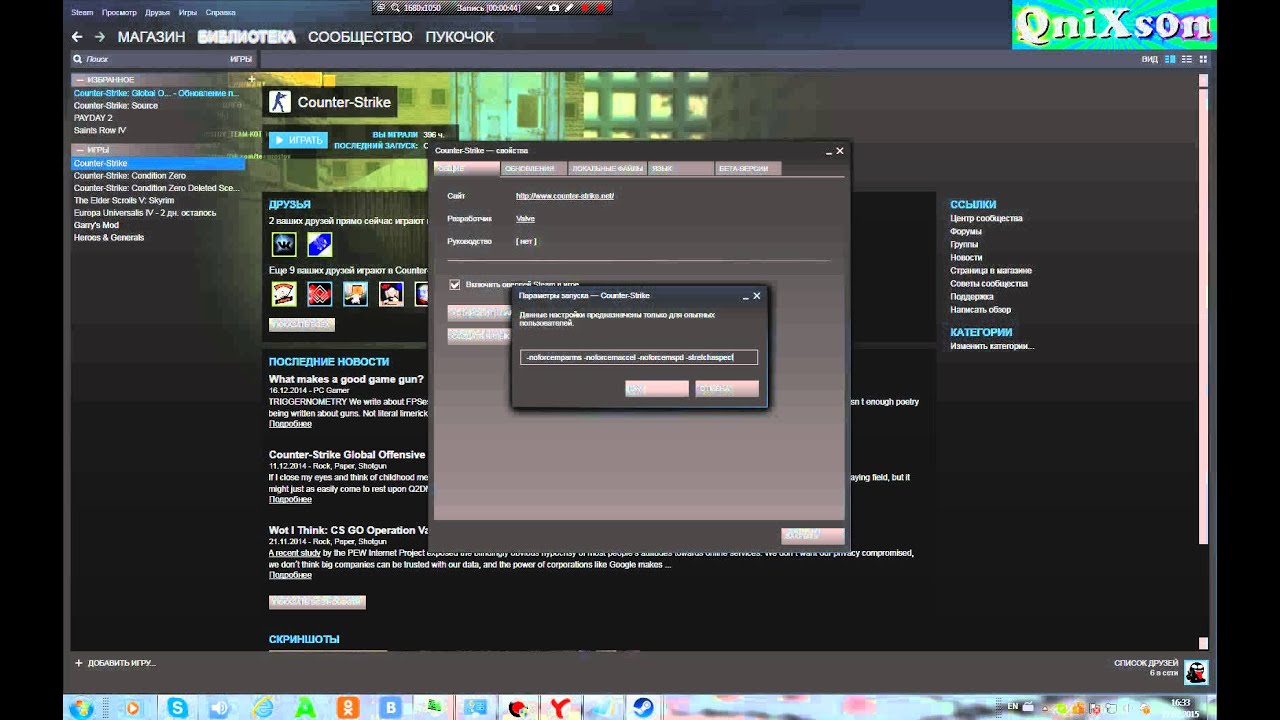Screen dimensions: 1280x720
Task: Click the plus icon for ДОБАВИТЬ ИГРУ
Action: coord(79,663)
